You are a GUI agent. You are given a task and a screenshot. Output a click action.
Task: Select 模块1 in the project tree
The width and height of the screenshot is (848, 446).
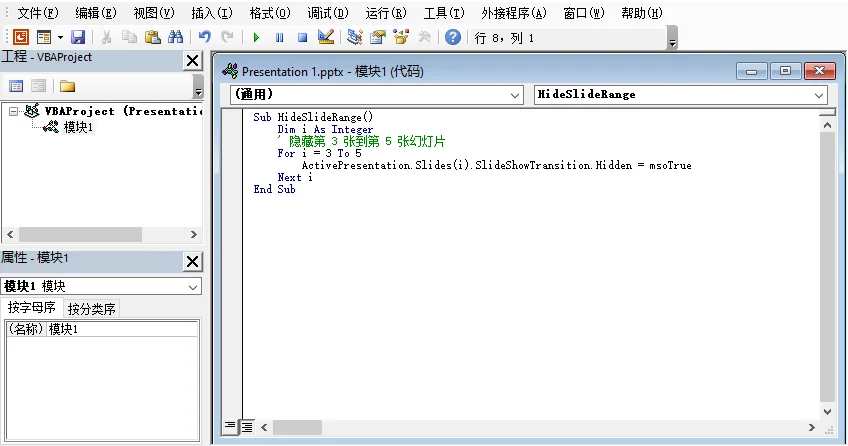[78, 128]
